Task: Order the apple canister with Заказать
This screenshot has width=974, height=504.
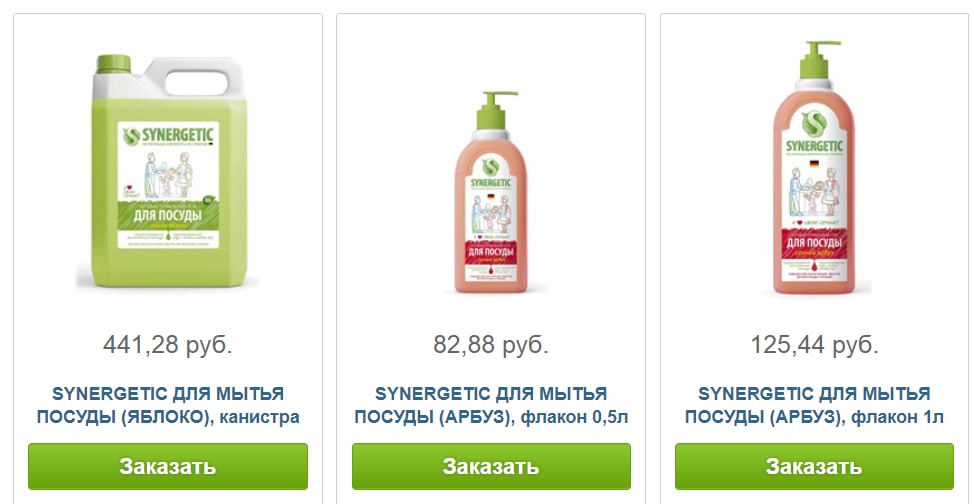Action: pos(168,466)
